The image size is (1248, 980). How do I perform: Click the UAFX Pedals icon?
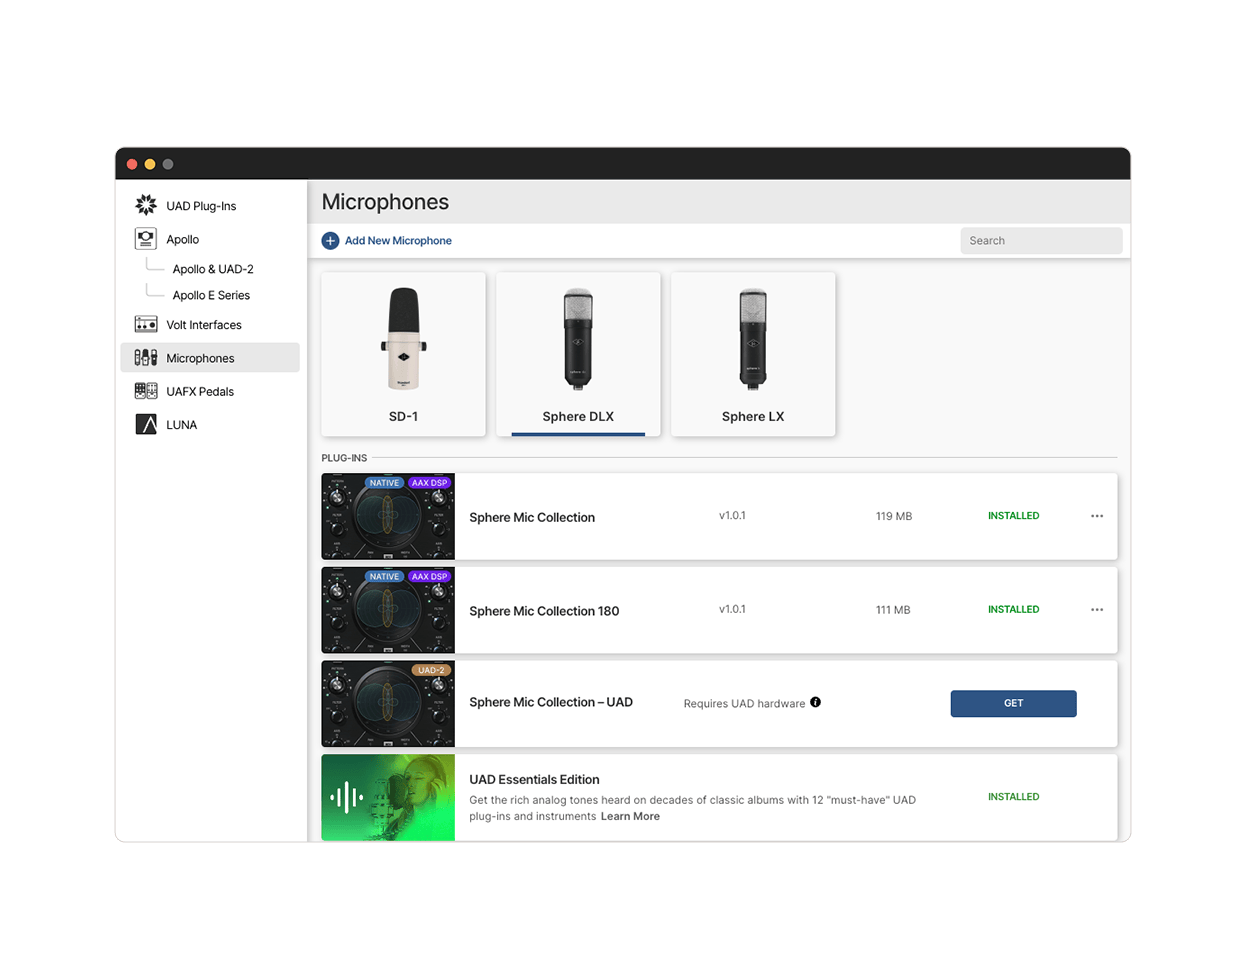(x=146, y=391)
